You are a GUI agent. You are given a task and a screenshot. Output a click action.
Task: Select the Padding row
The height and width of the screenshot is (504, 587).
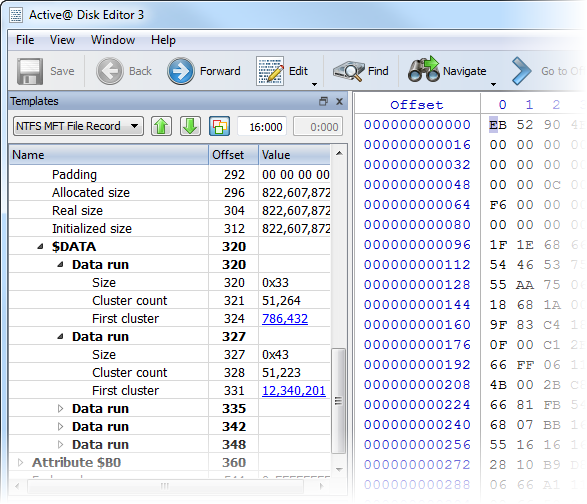pos(170,174)
